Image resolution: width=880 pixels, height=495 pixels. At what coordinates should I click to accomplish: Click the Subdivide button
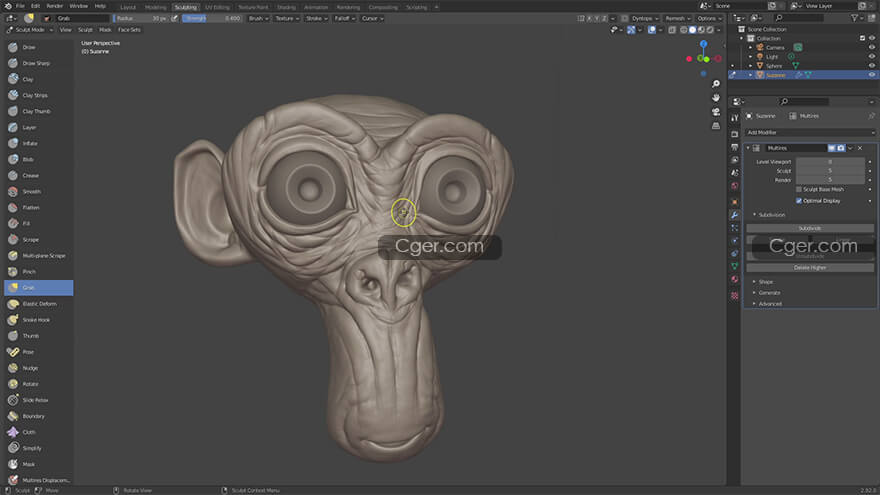[810, 228]
